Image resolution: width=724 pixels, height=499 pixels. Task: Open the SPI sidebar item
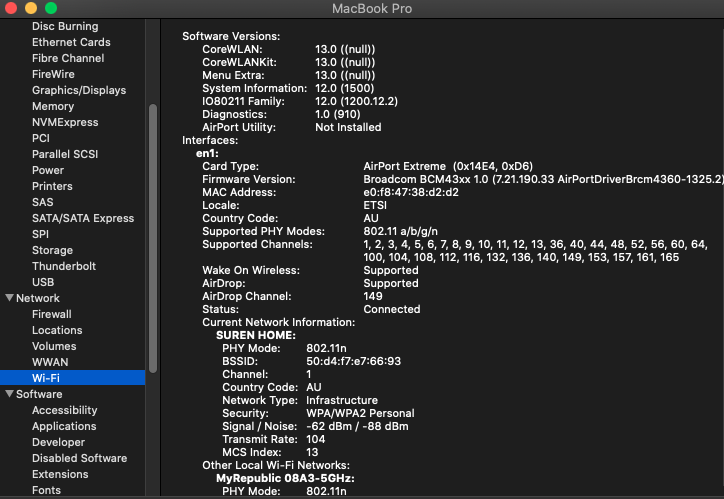(40, 234)
